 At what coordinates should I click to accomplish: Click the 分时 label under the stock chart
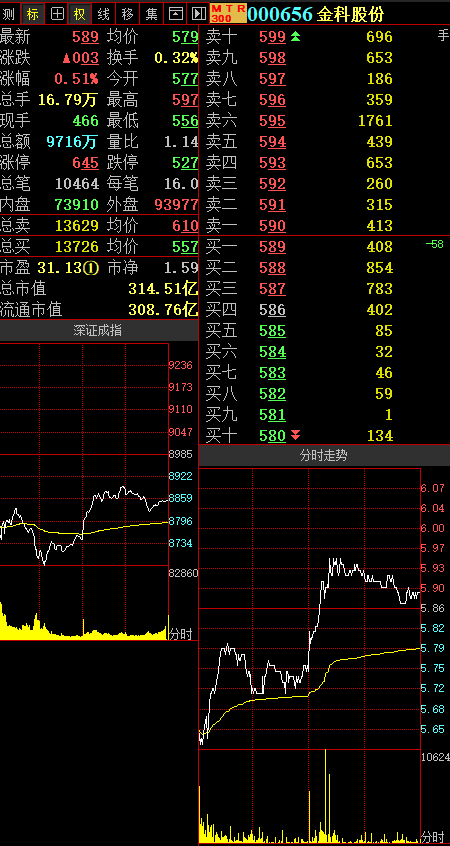click(433, 837)
